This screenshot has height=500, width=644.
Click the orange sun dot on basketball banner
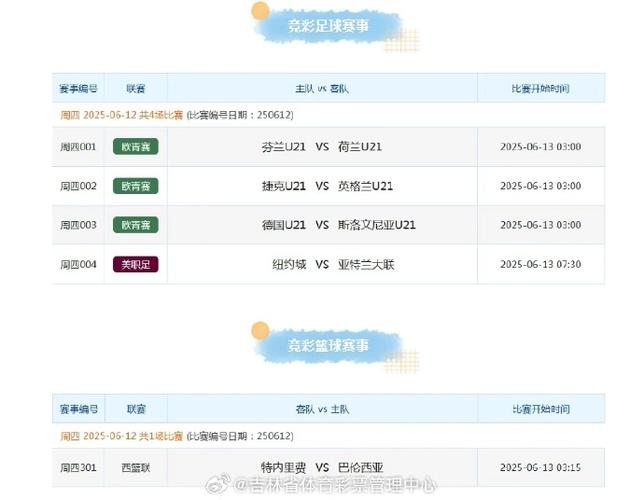pyautogui.click(x=260, y=331)
